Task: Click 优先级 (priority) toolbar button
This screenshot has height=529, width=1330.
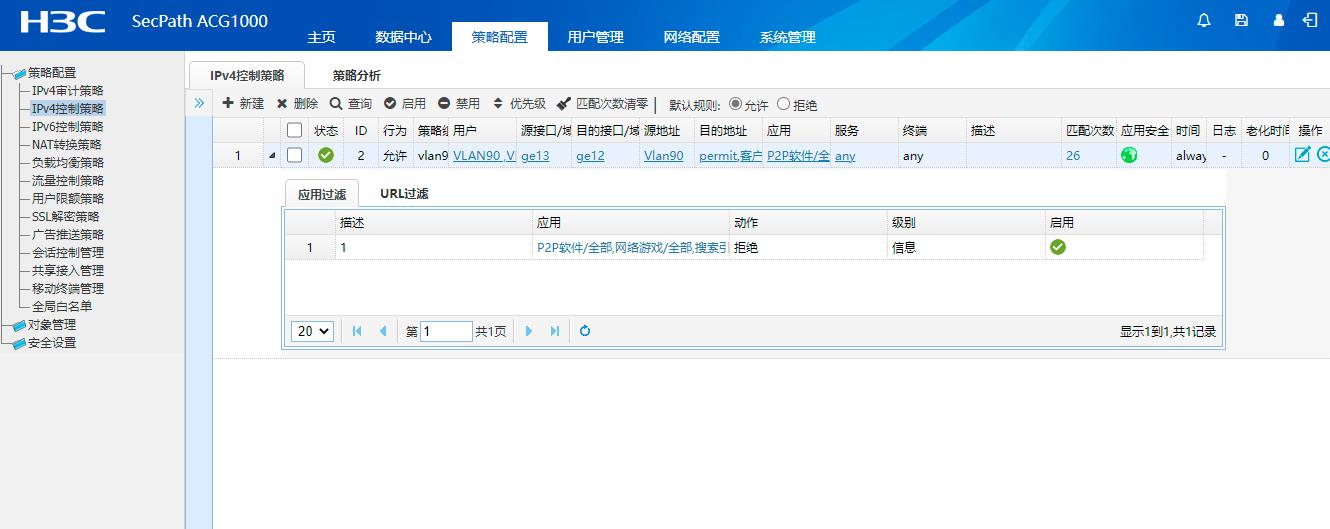Action: [x=519, y=104]
